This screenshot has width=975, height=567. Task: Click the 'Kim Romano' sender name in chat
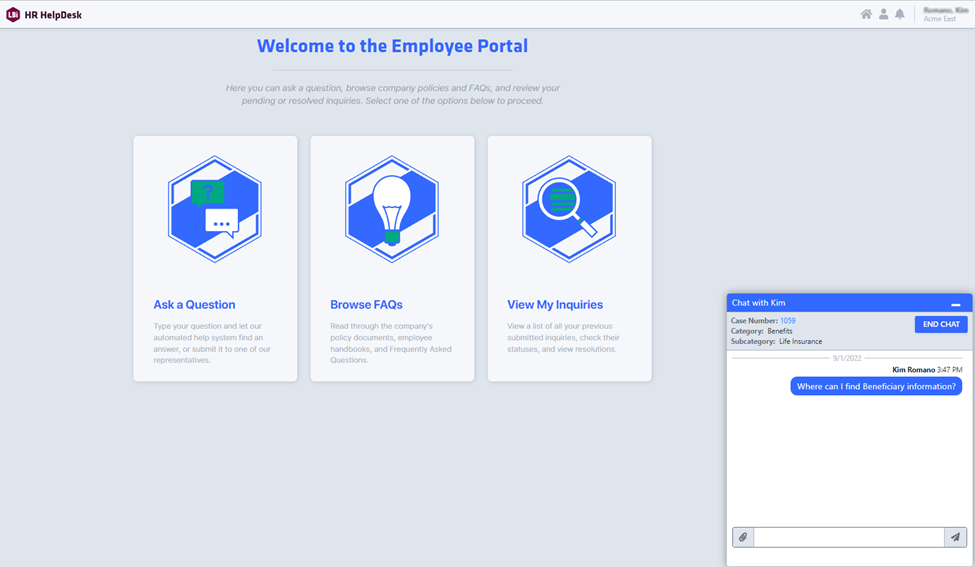[913, 370]
